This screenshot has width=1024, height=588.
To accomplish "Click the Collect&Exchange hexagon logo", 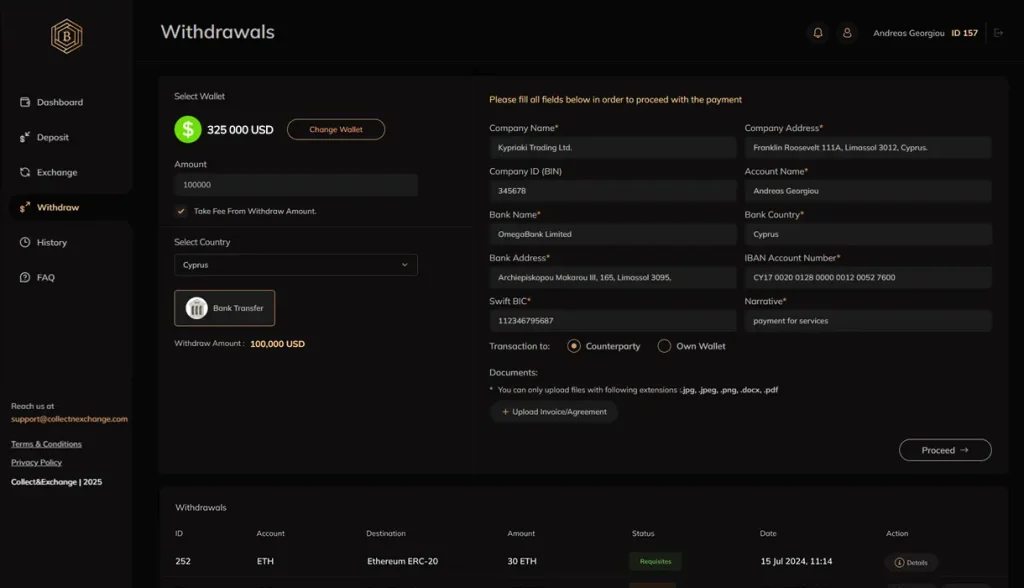I will point(66,37).
